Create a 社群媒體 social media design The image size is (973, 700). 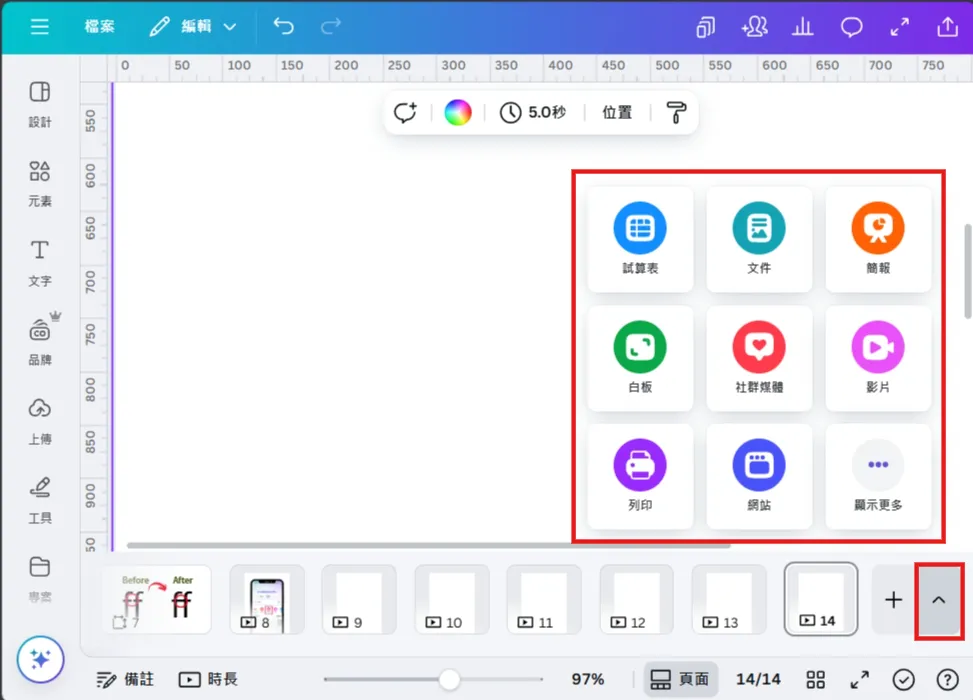click(x=759, y=358)
